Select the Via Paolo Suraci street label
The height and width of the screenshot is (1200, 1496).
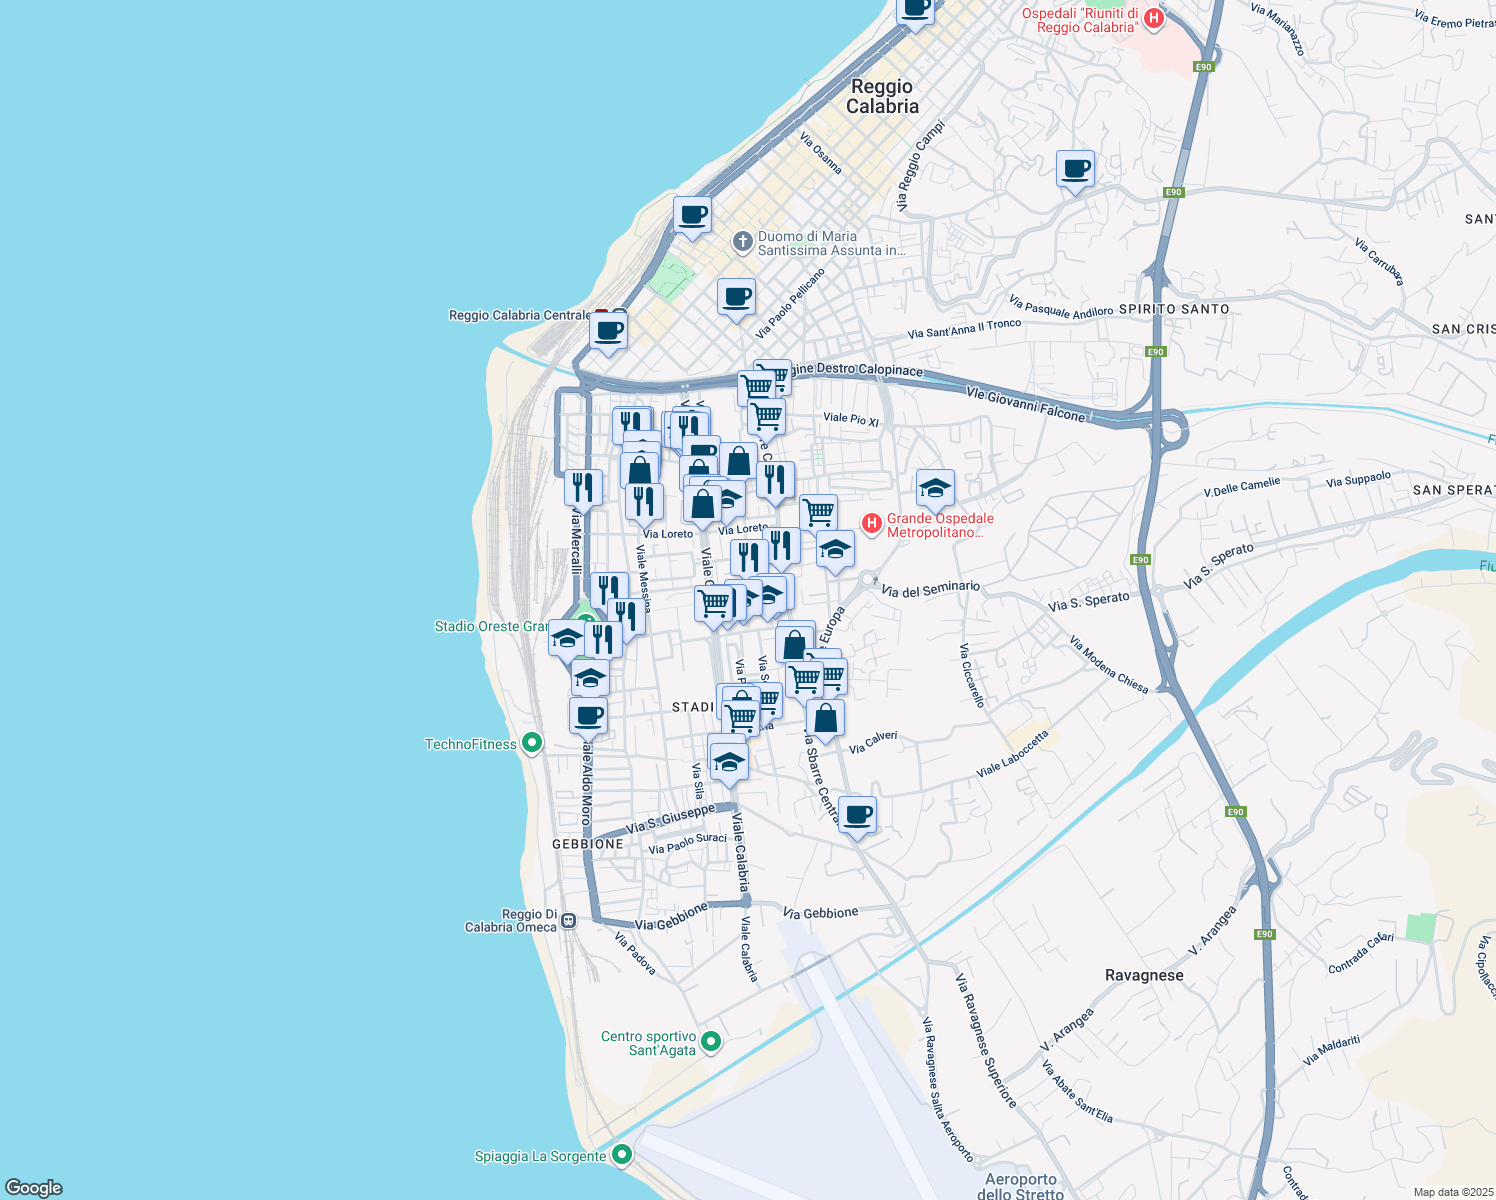click(688, 843)
